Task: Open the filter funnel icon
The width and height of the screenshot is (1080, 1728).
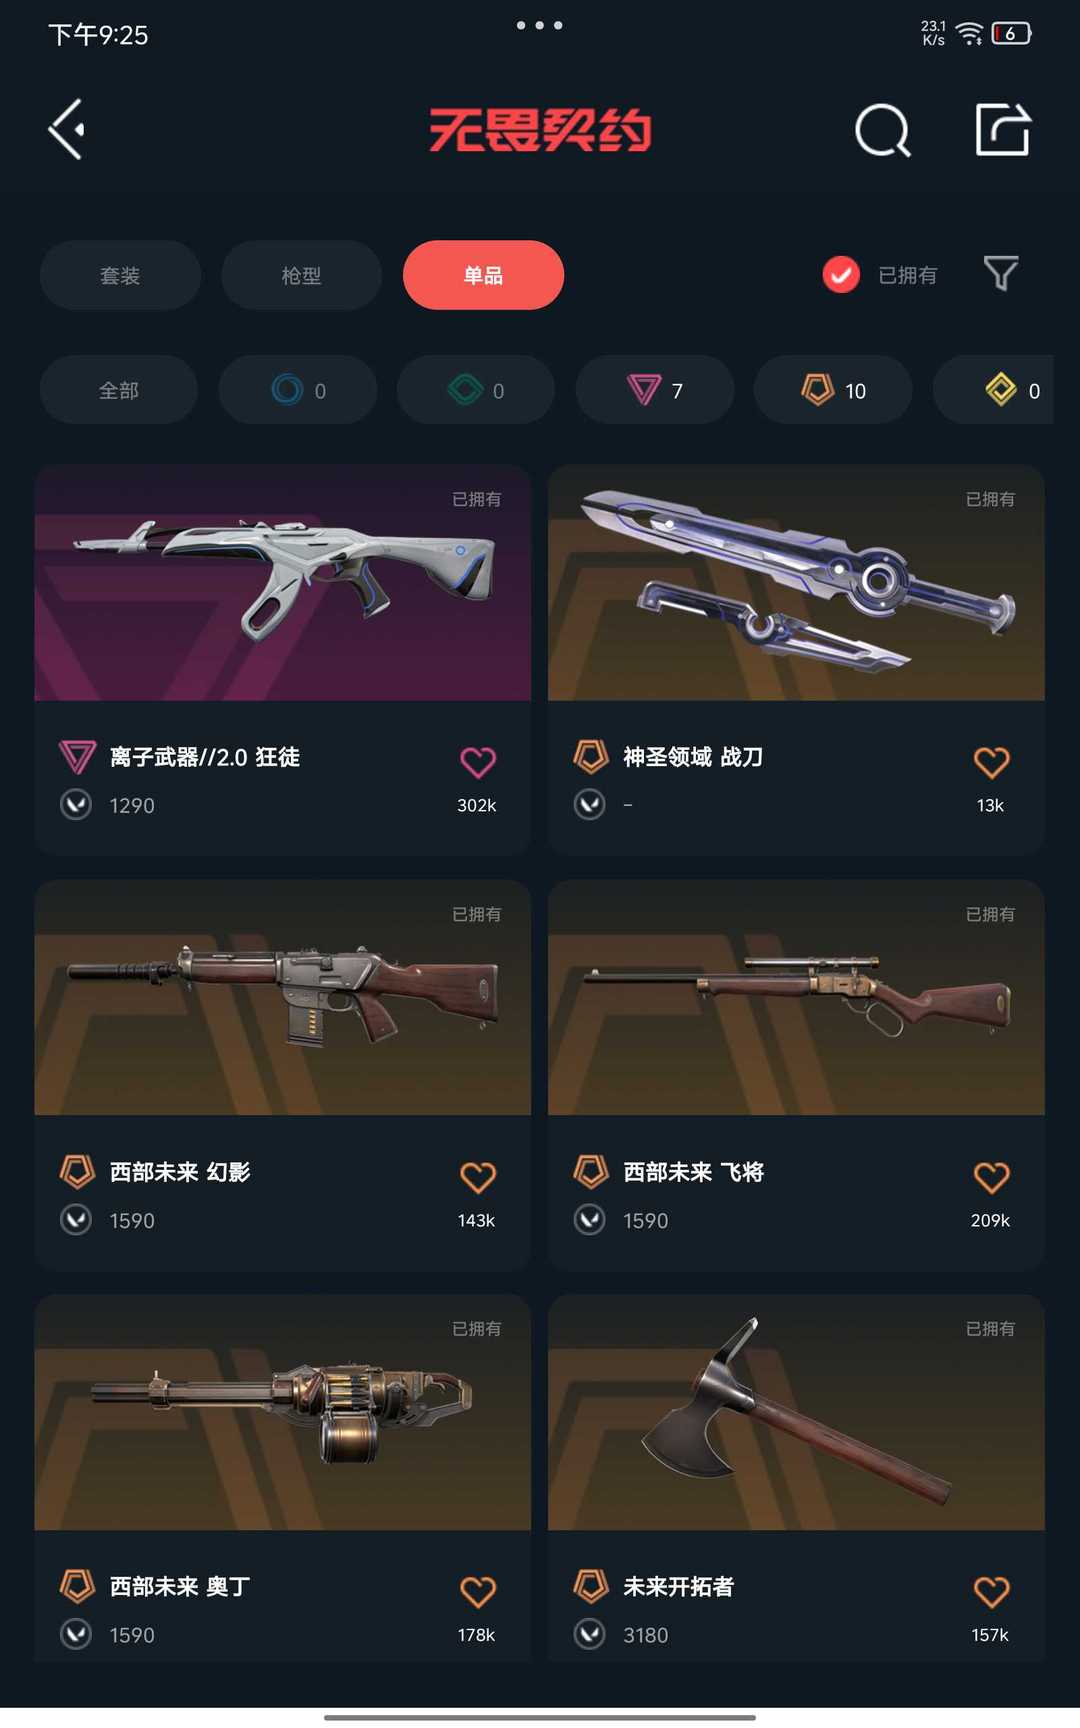Action: [x=1000, y=273]
